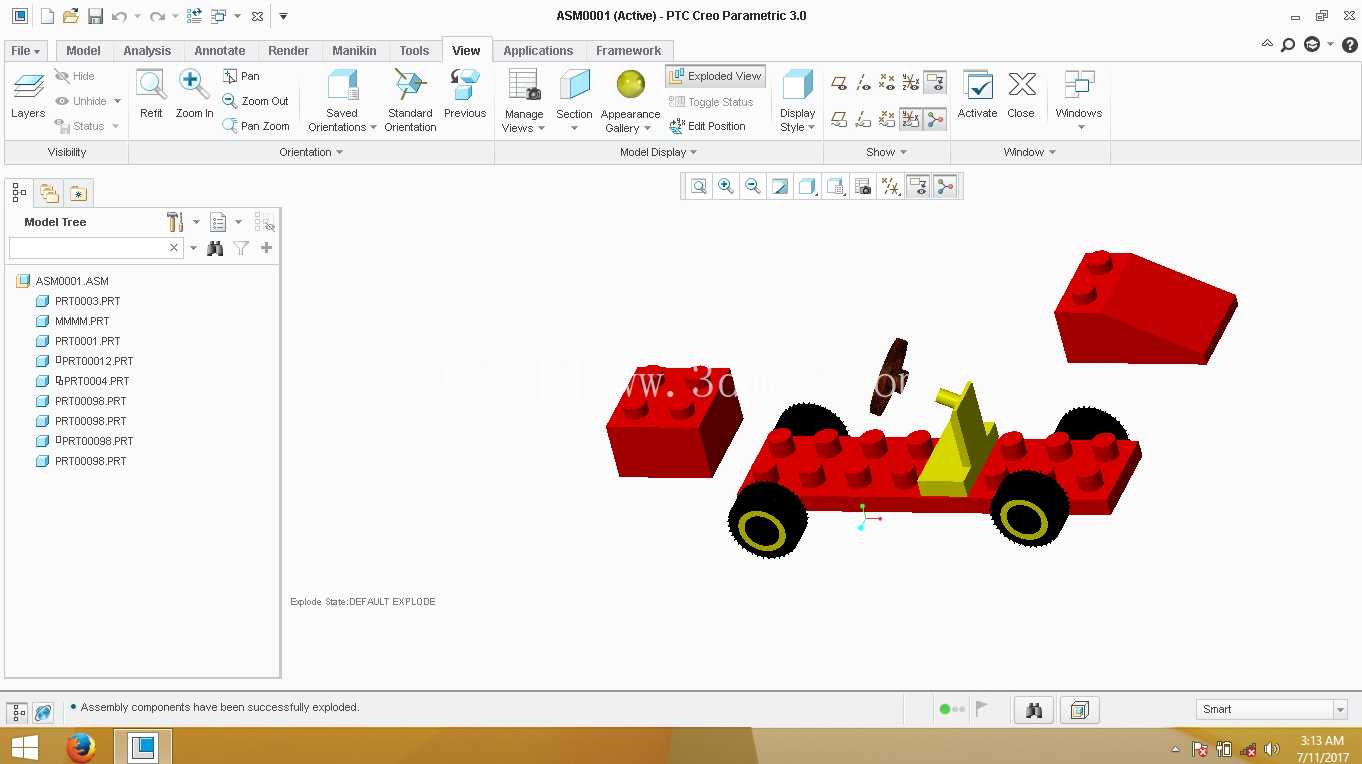Toggle the Exploded View button

click(x=715, y=76)
